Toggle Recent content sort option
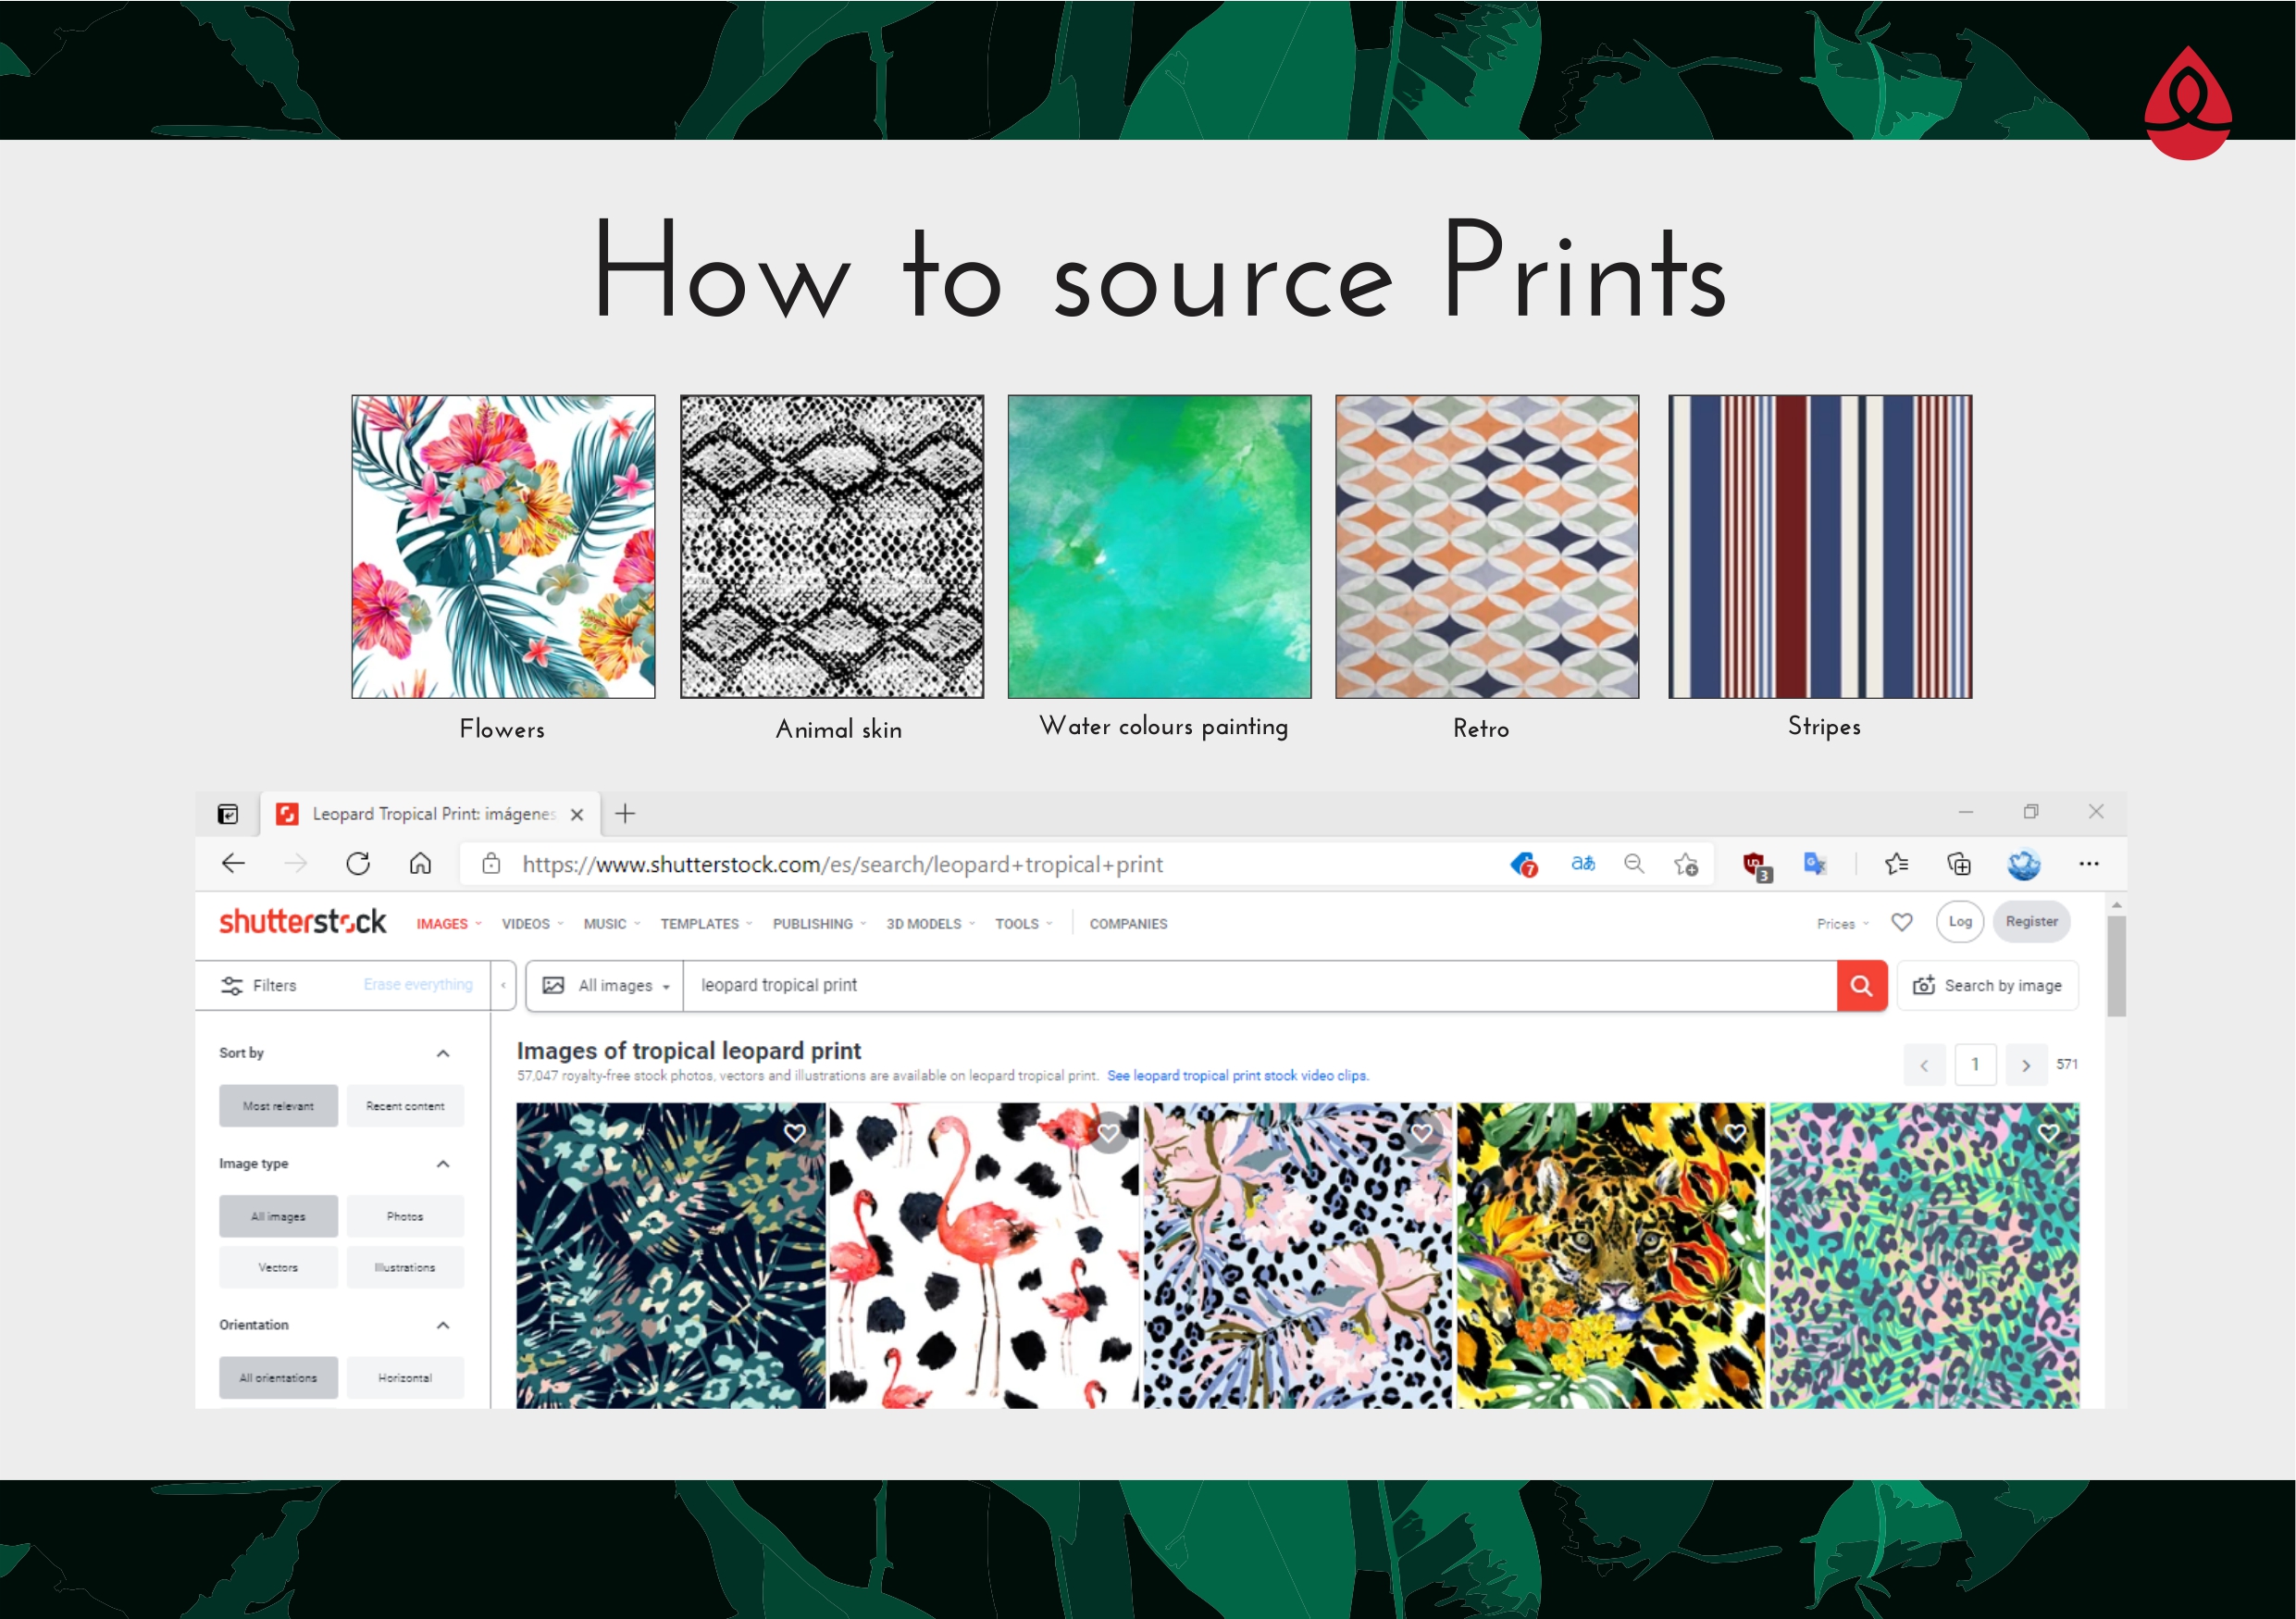This screenshot has width=2296, height=1619. tap(405, 1106)
